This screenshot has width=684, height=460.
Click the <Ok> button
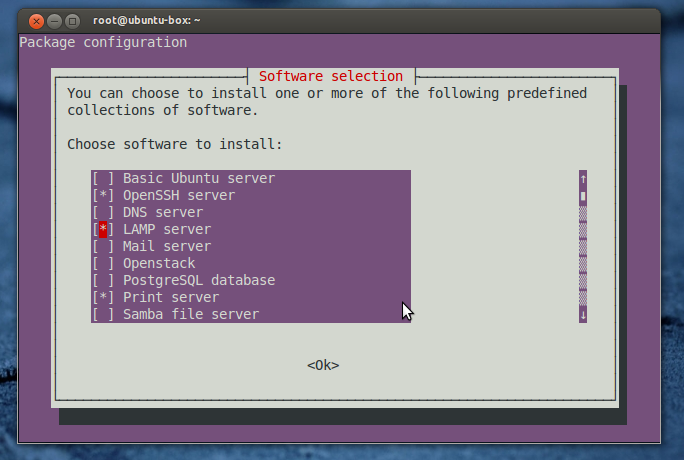(x=323, y=365)
